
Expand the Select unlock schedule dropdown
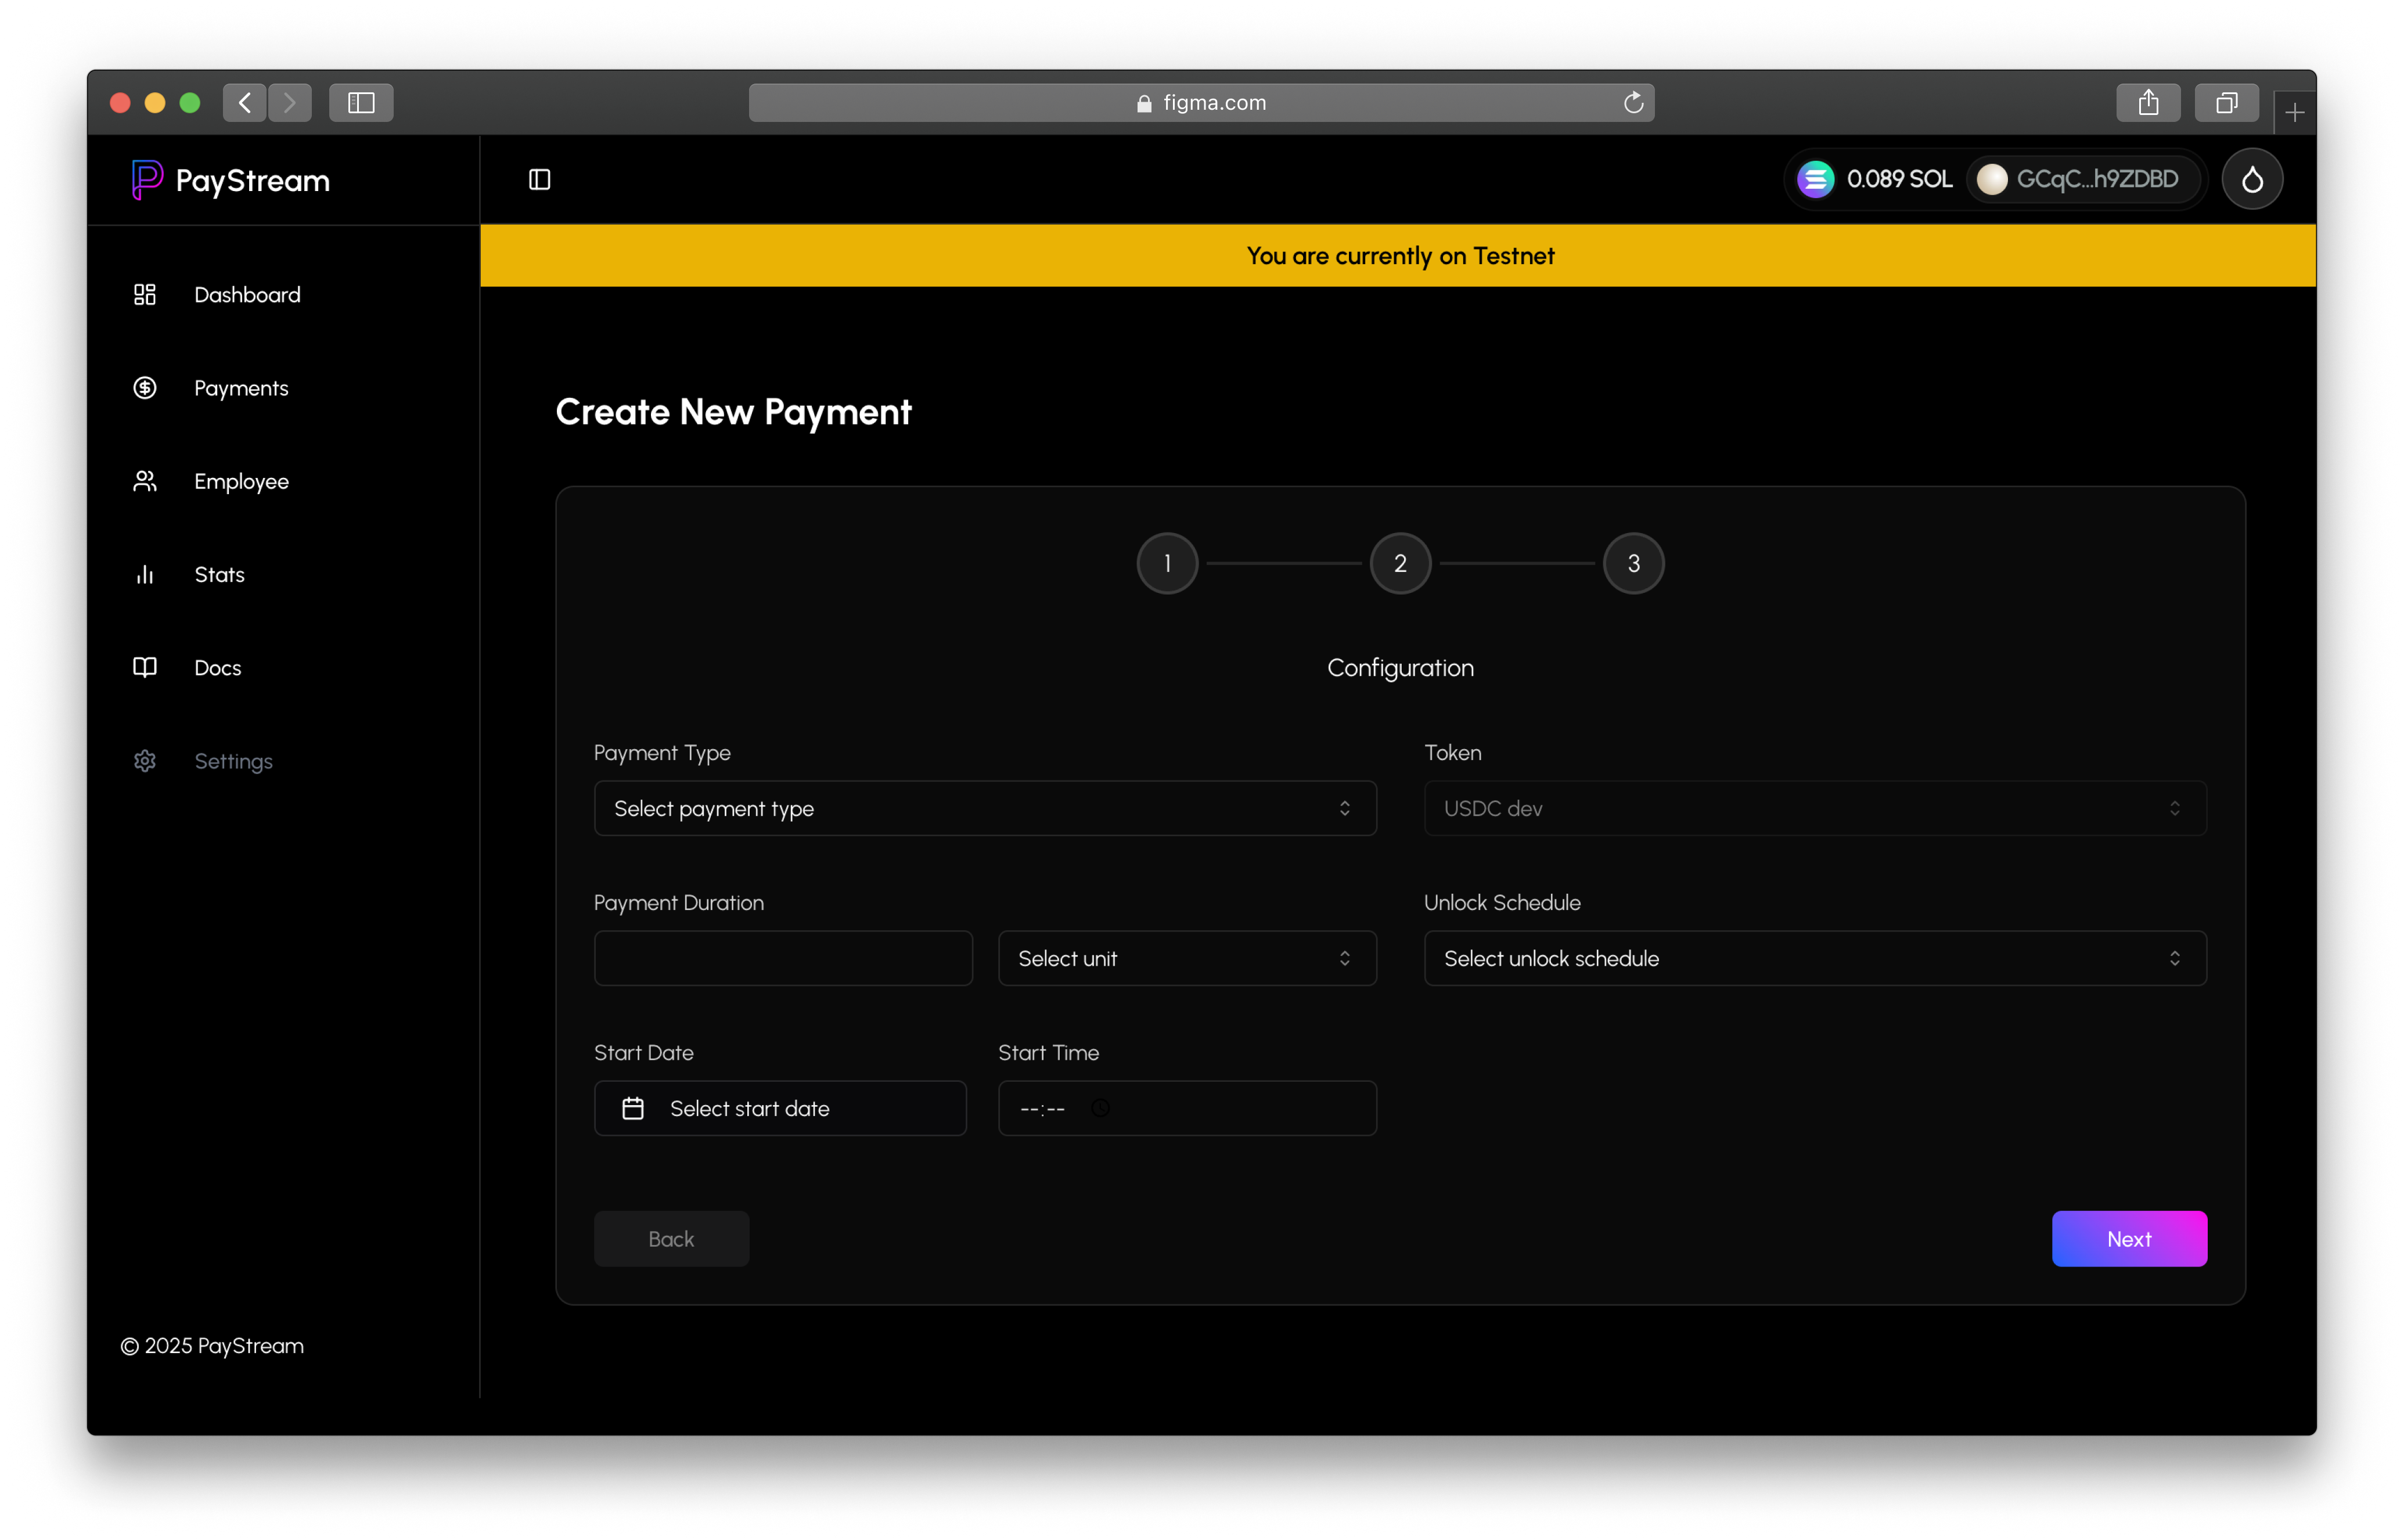(x=1814, y=958)
